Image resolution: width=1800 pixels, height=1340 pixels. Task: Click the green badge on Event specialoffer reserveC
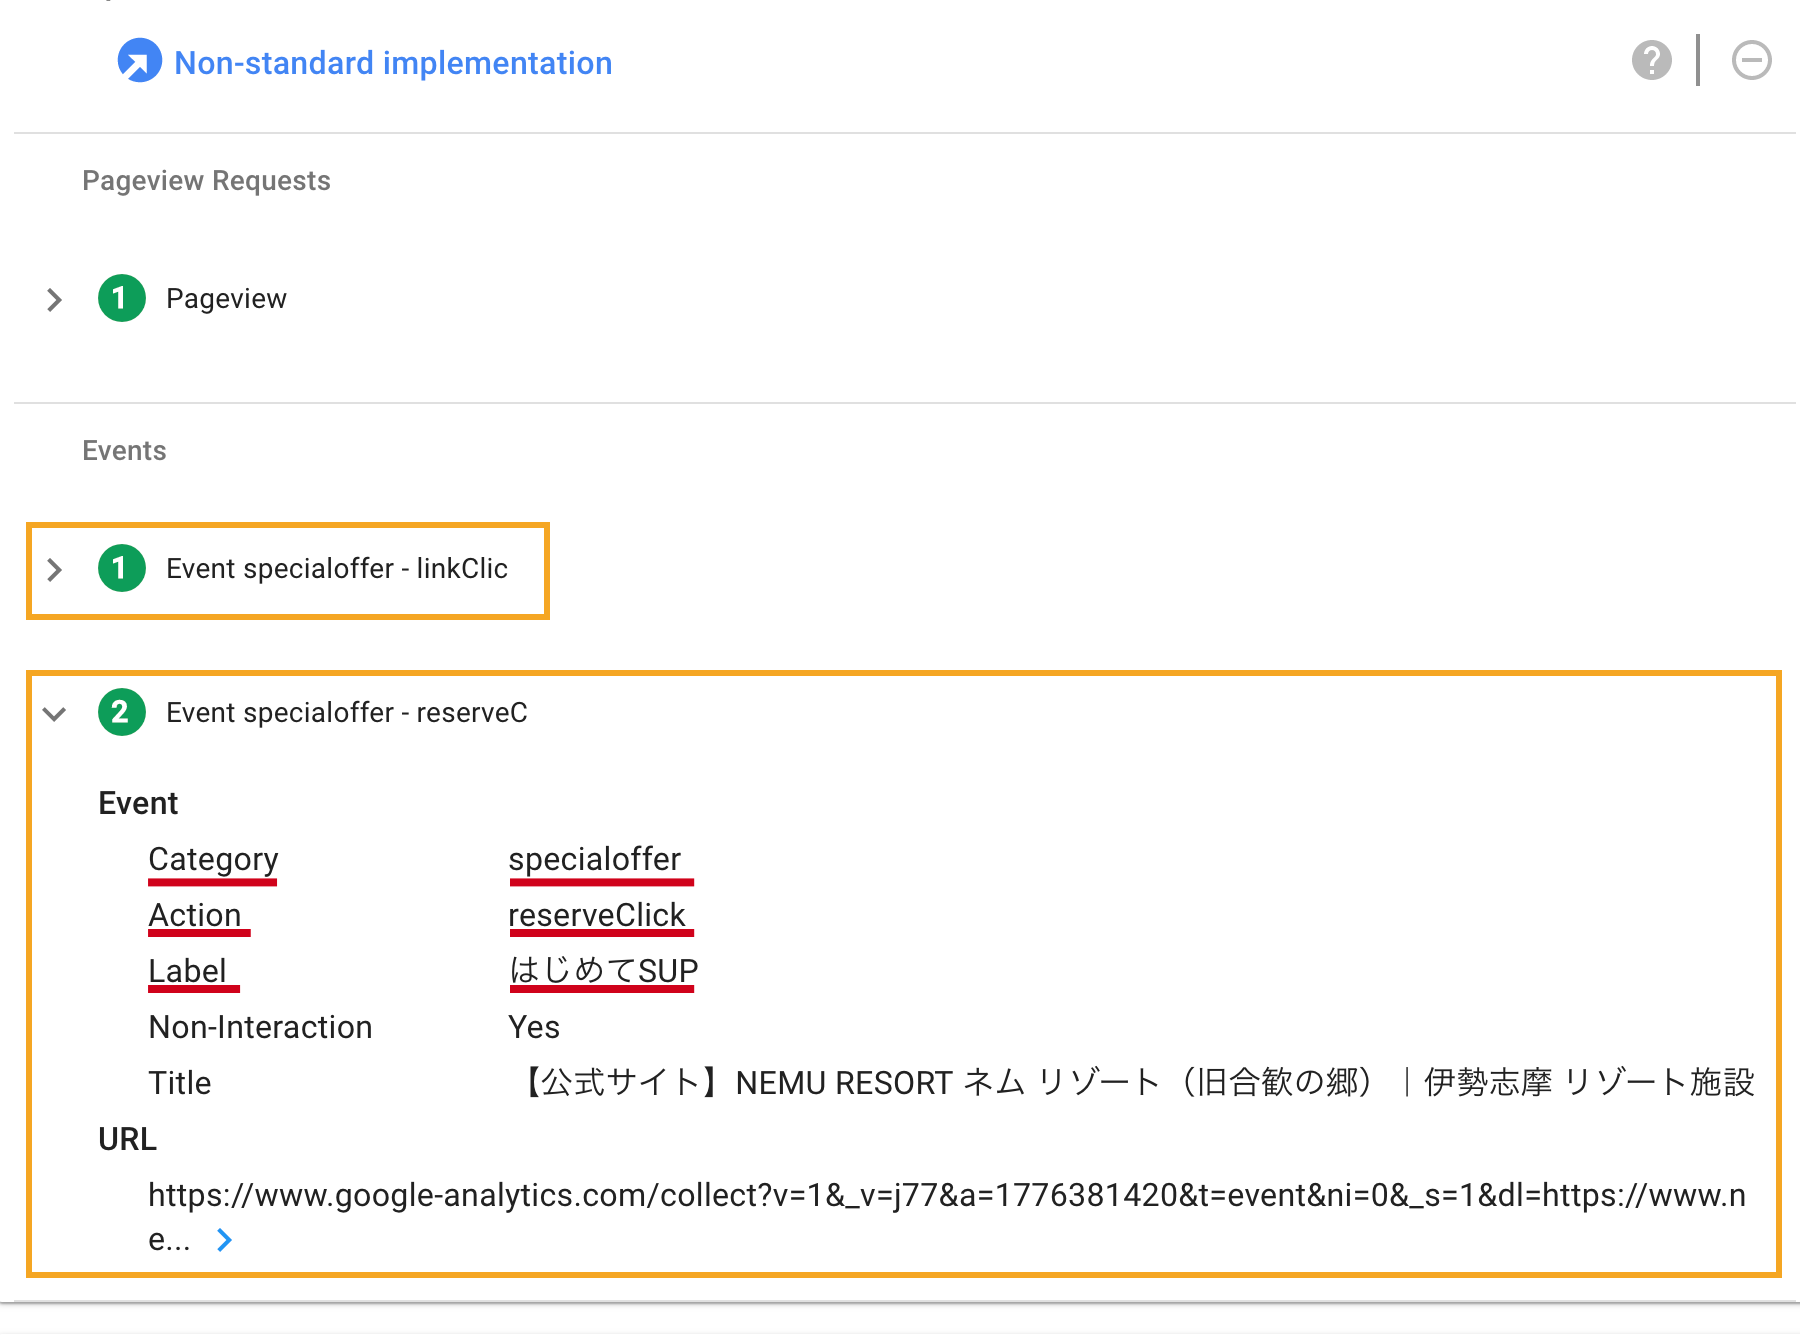tap(121, 713)
